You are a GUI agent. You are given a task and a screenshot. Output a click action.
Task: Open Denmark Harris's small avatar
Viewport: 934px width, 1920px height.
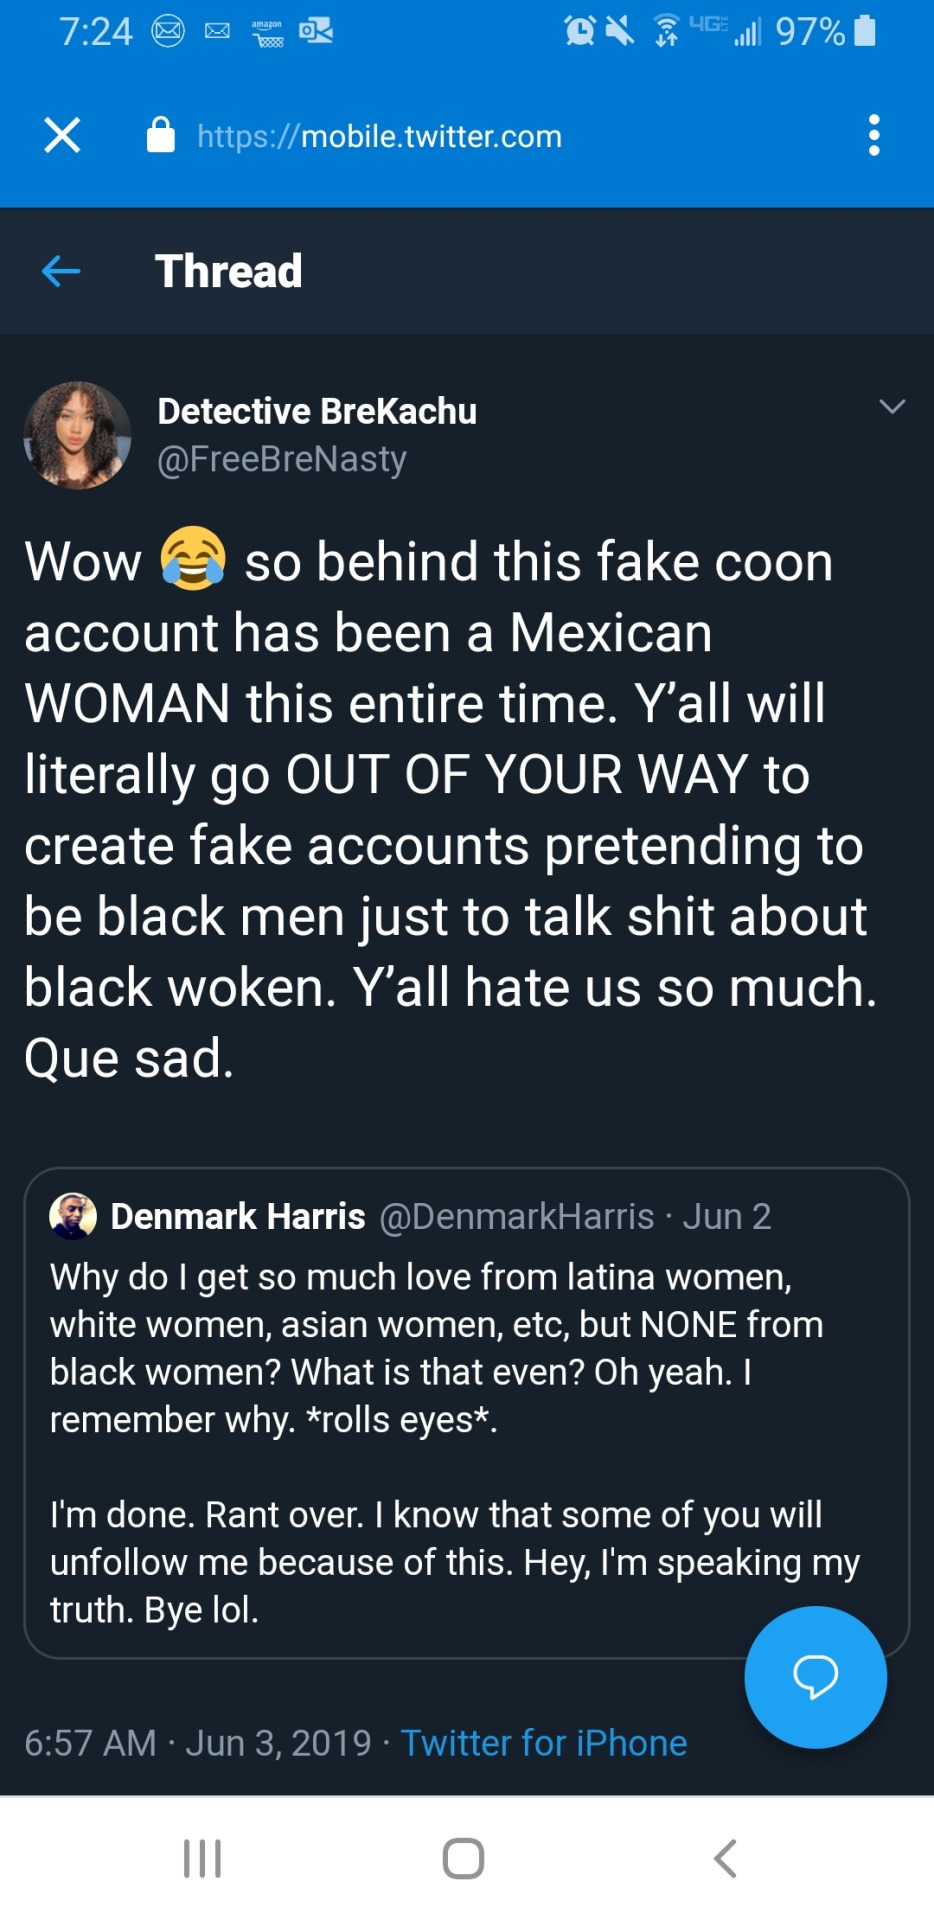click(73, 1216)
